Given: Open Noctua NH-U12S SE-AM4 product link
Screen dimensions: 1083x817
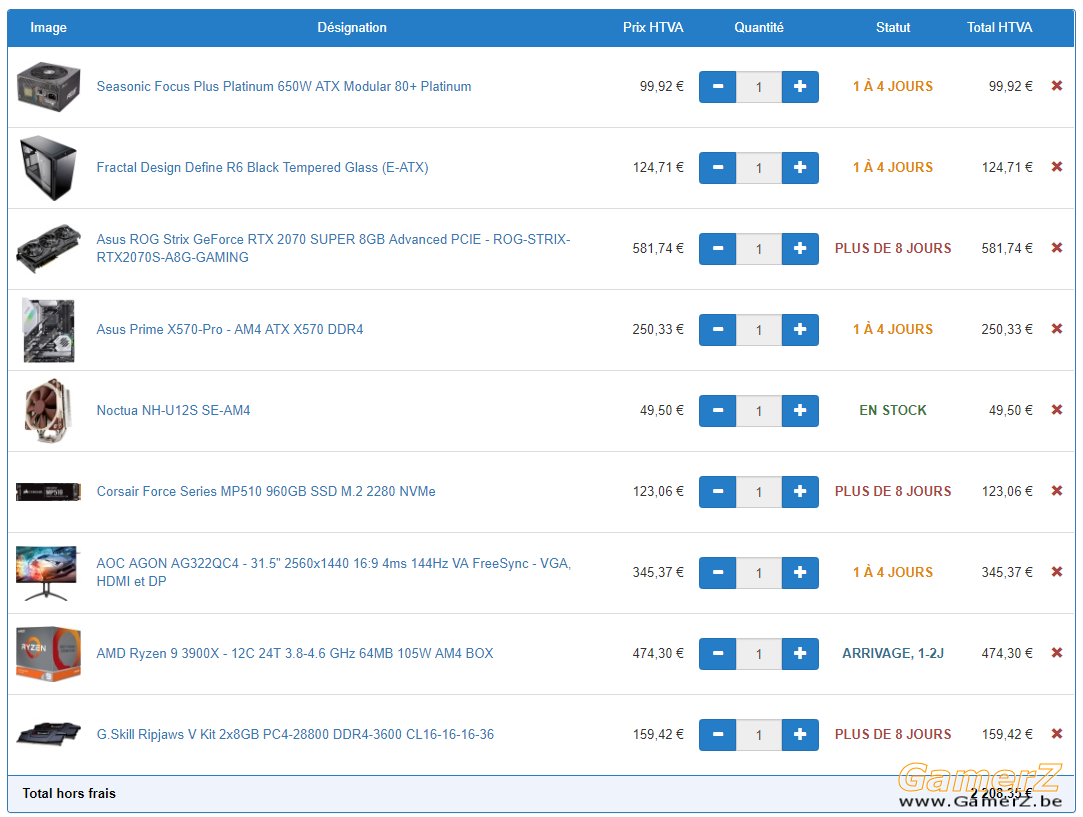Looking at the screenshot, I should pos(173,410).
